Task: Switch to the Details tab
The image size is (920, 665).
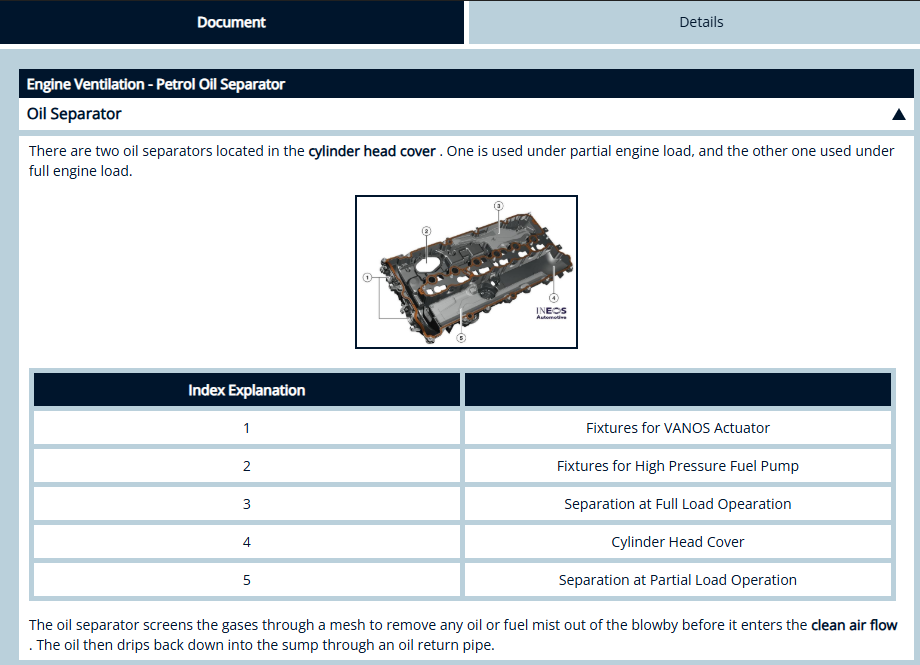Action: (x=700, y=22)
